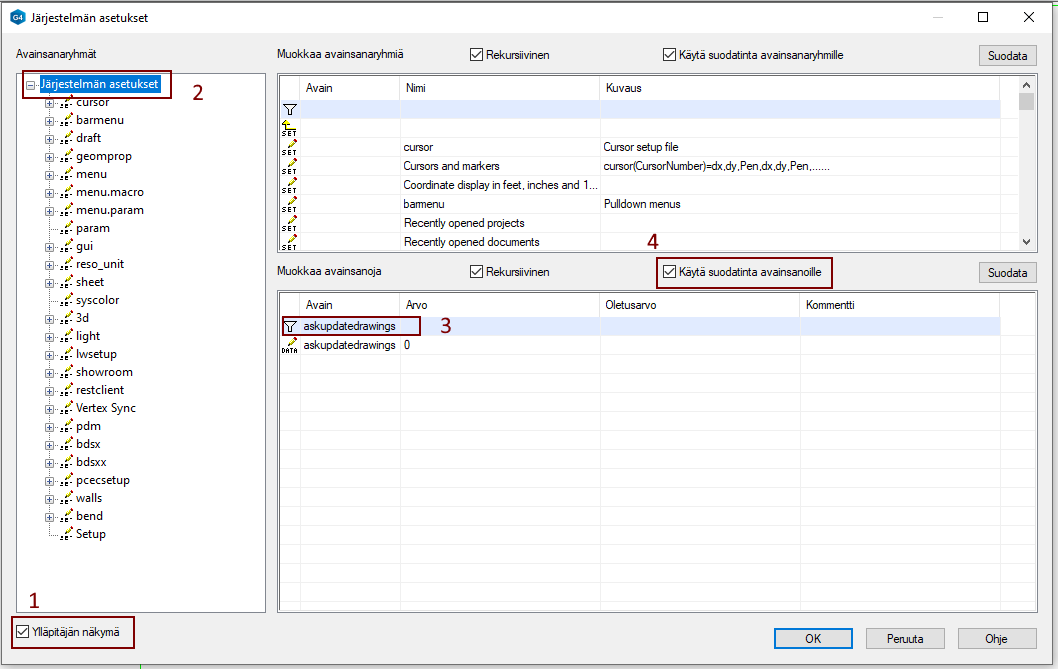
Task: Click the pencil icon next to showroom
Action: click(x=67, y=372)
